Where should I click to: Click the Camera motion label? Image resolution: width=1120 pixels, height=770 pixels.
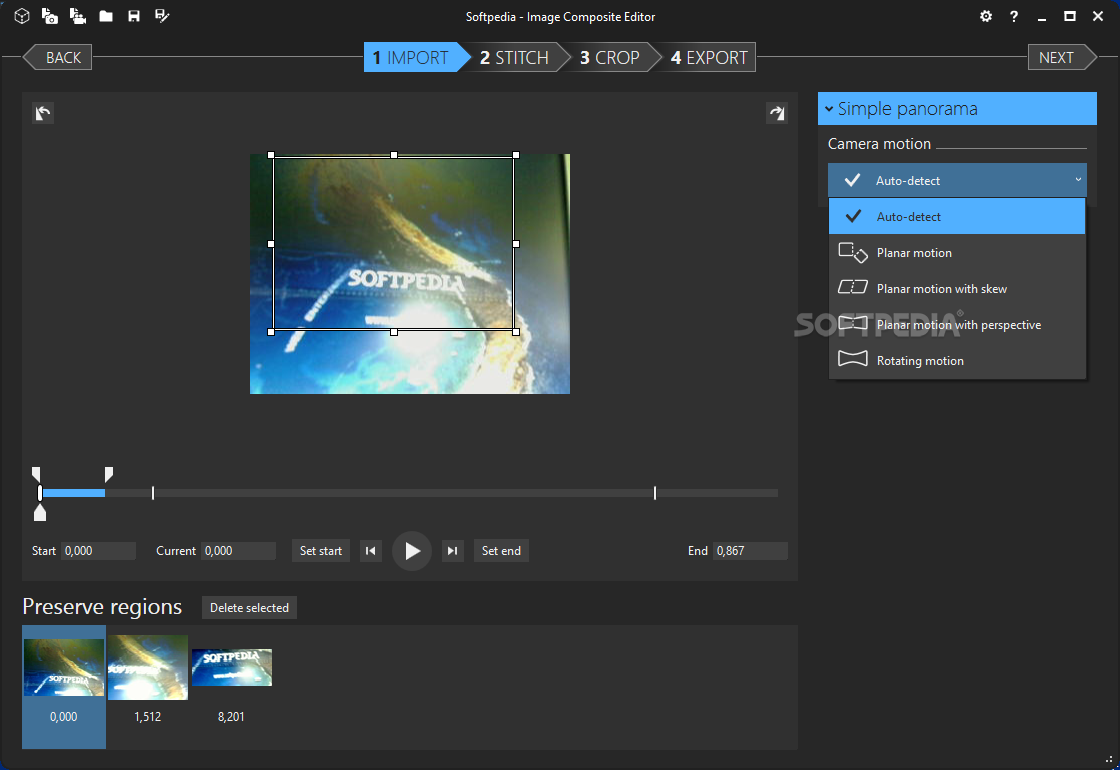(x=879, y=144)
